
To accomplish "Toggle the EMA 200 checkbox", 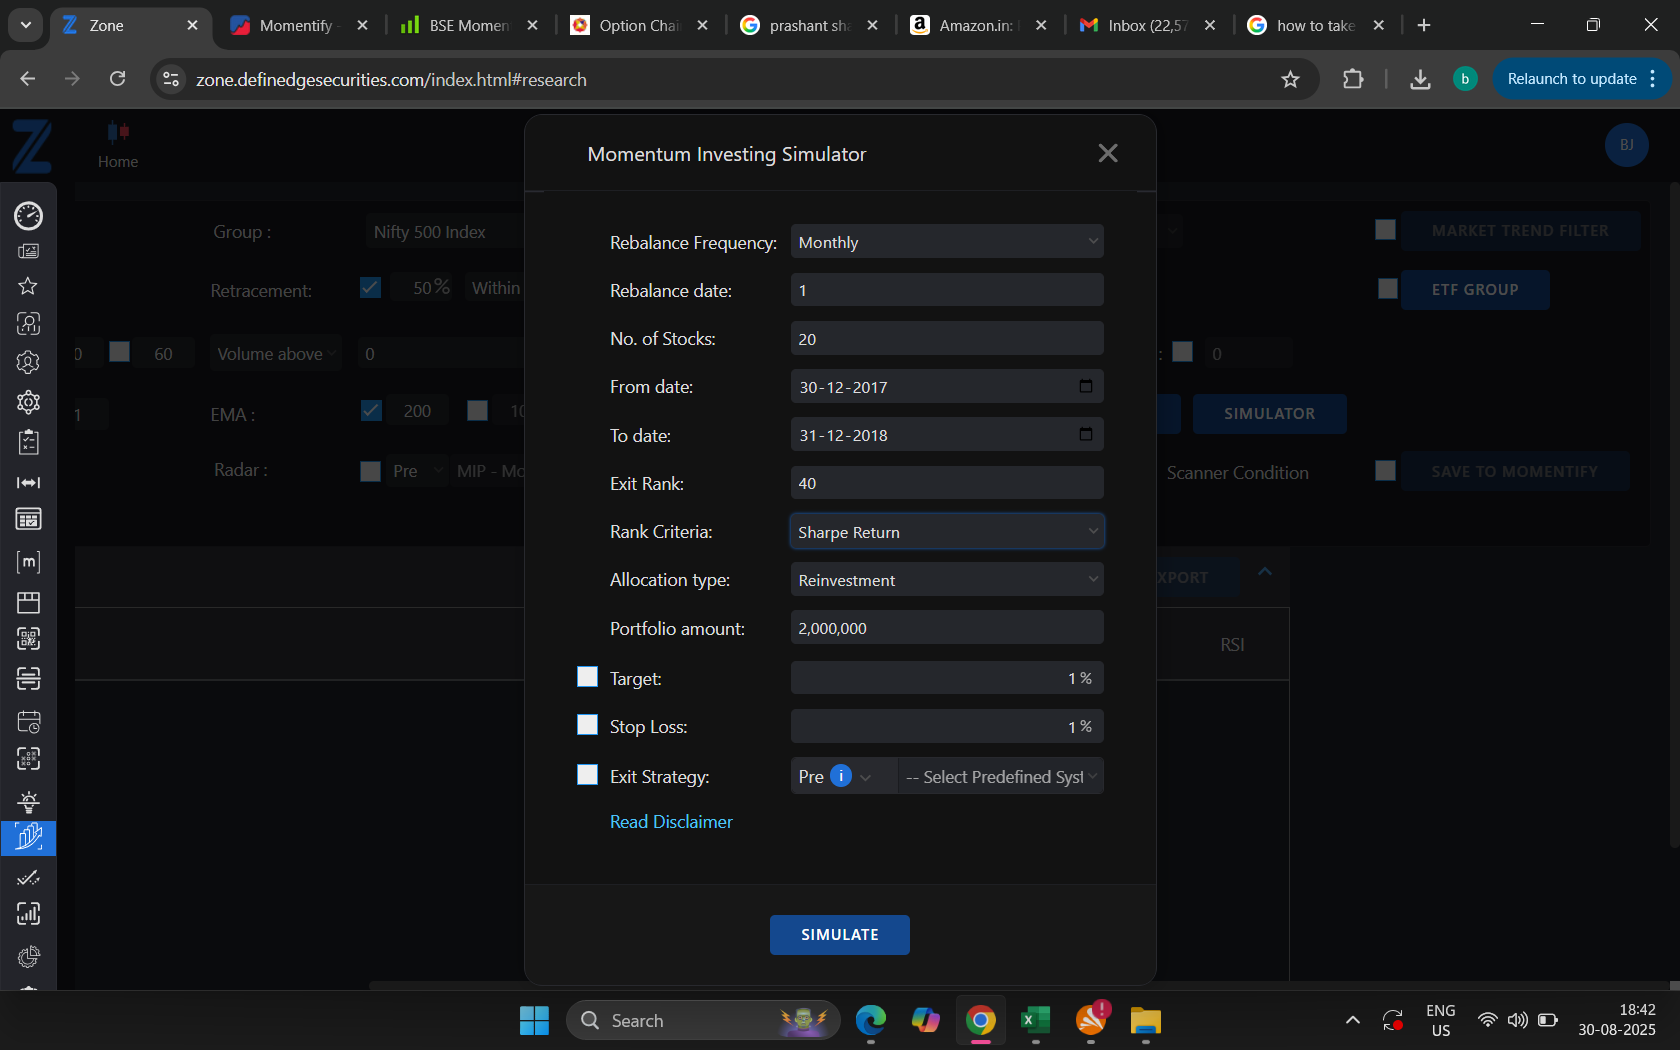I will click(371, 411).
